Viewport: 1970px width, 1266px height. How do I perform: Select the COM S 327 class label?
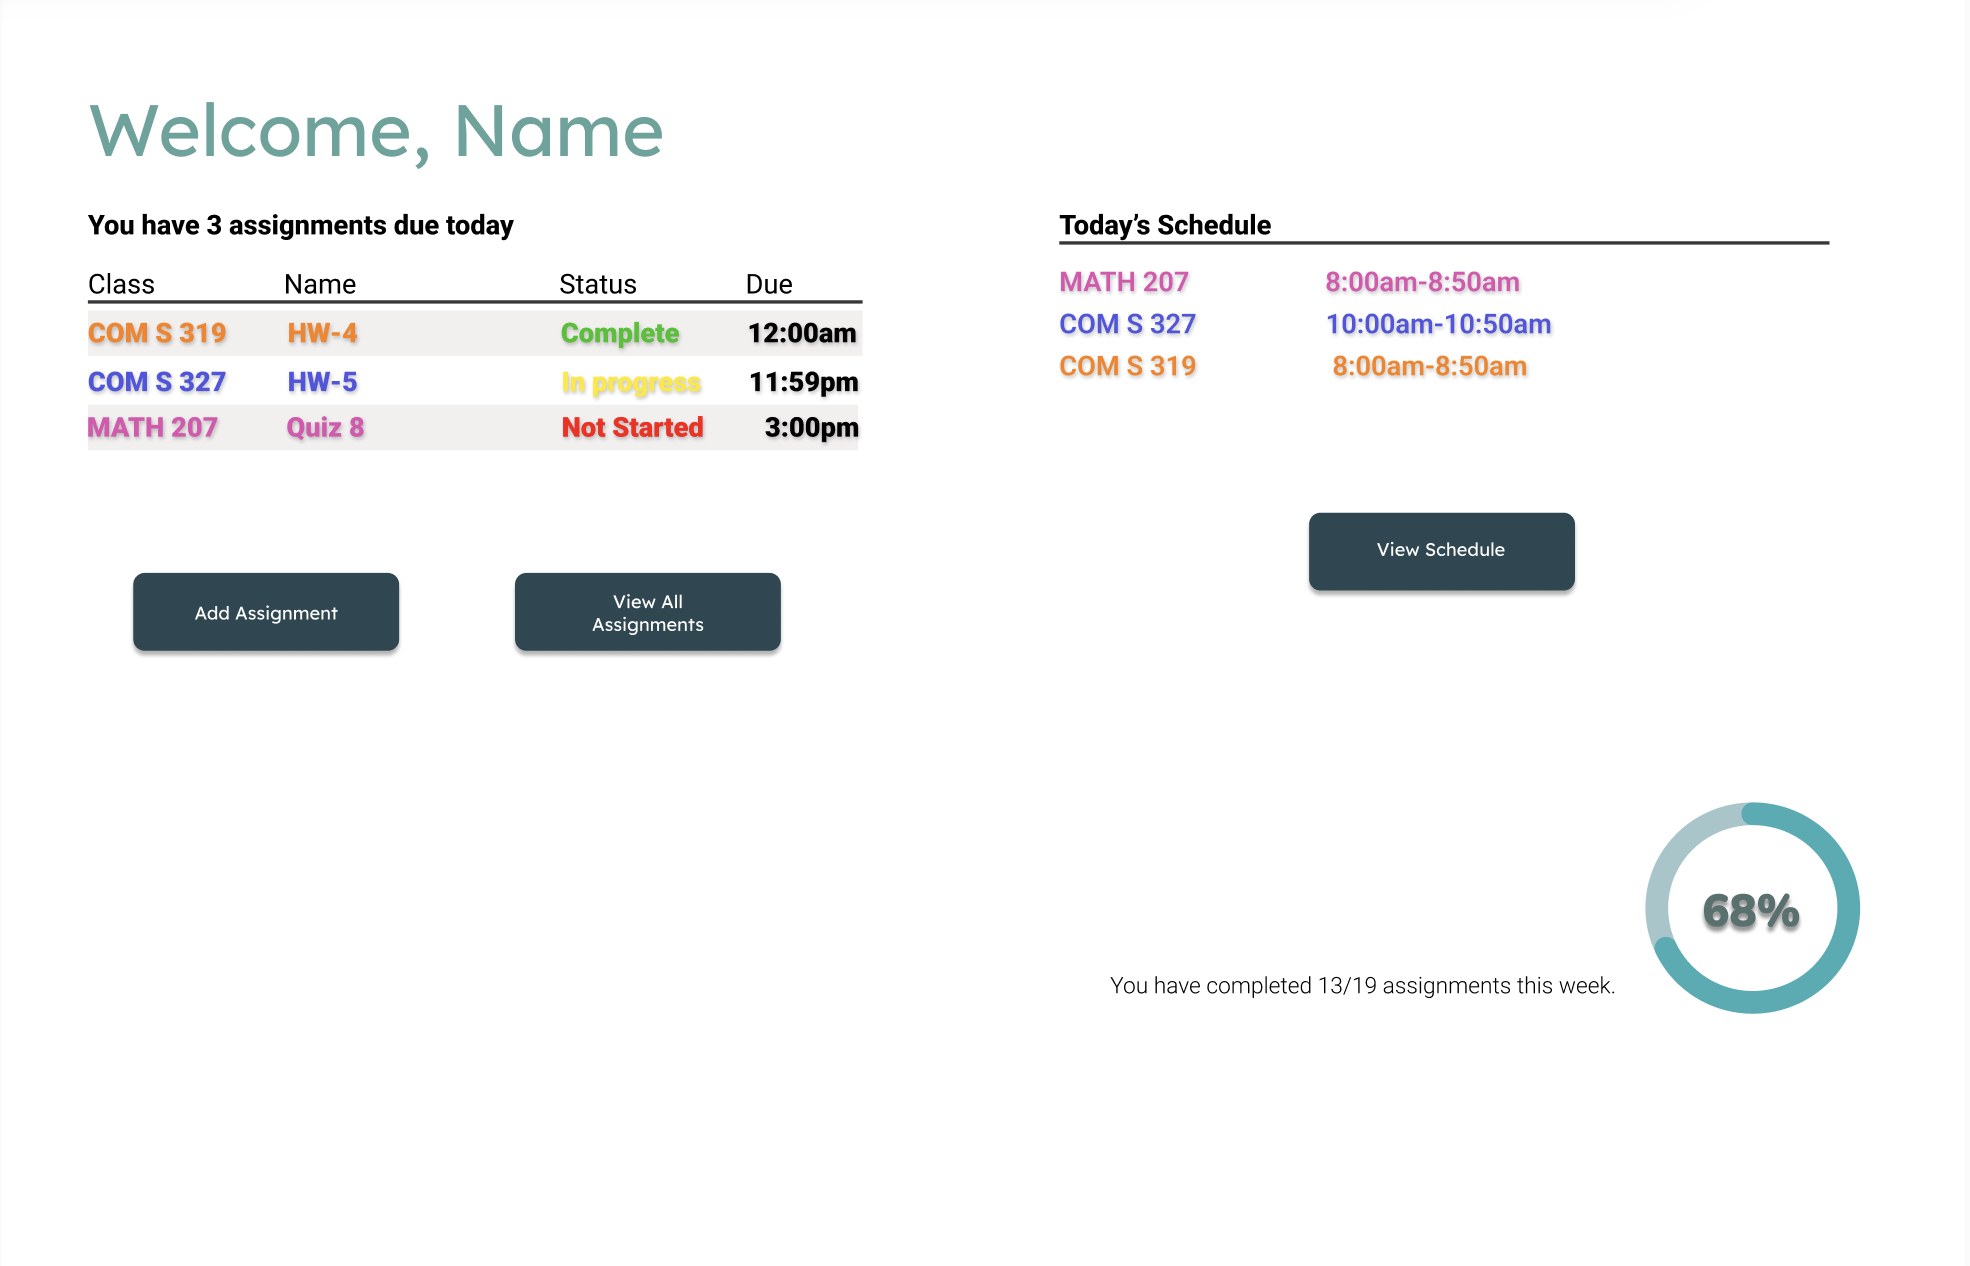(x=156, y=381)
